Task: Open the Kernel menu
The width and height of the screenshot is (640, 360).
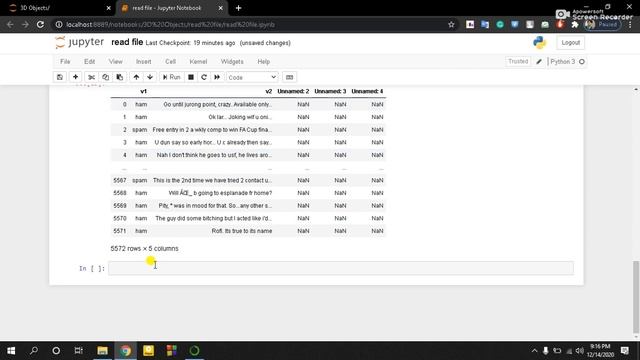Action: [x=198, y=62]
